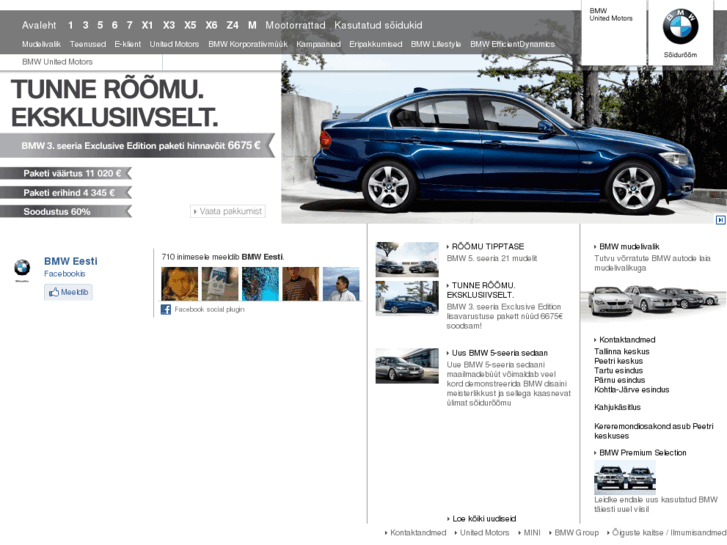Open United Motors in the sub-navigation
Viewport: 727px width, 545px height.
[174, 44]
